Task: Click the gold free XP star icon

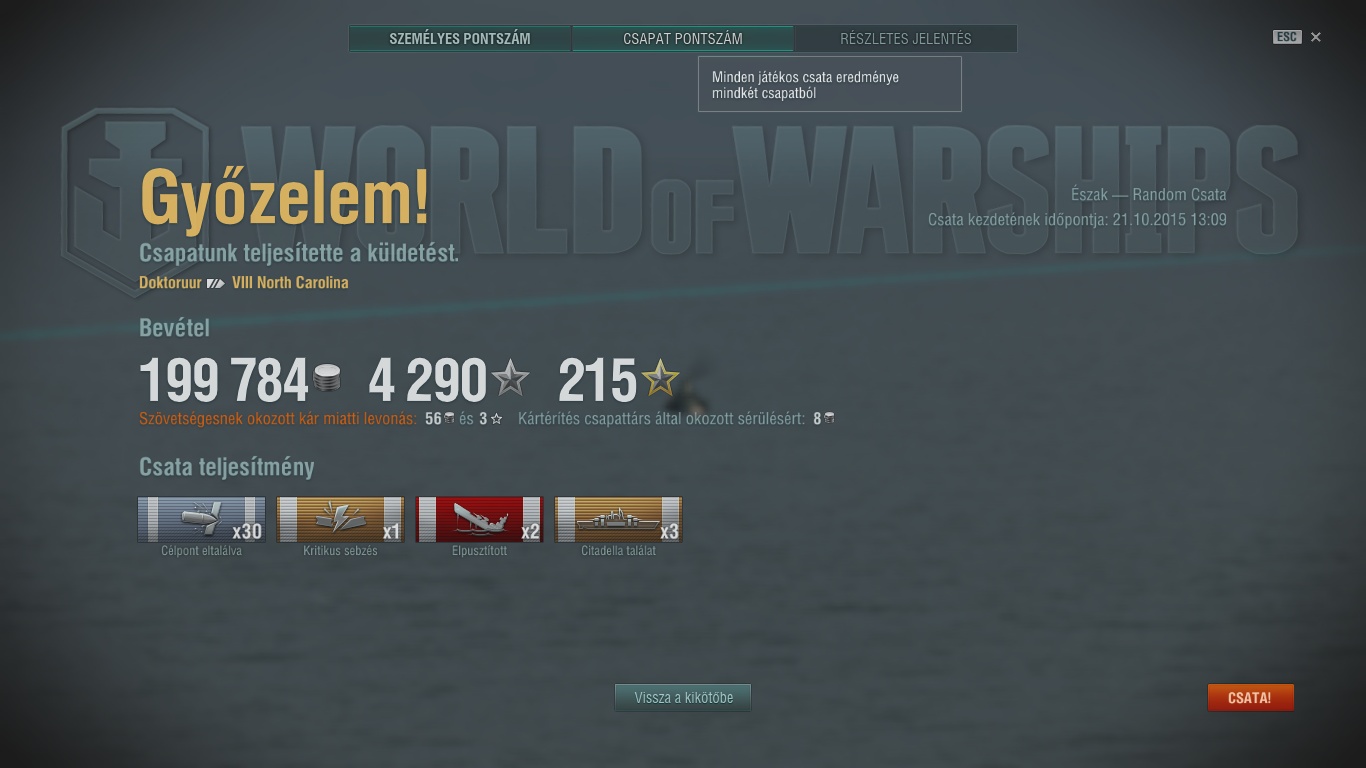Action: point(660,379)
